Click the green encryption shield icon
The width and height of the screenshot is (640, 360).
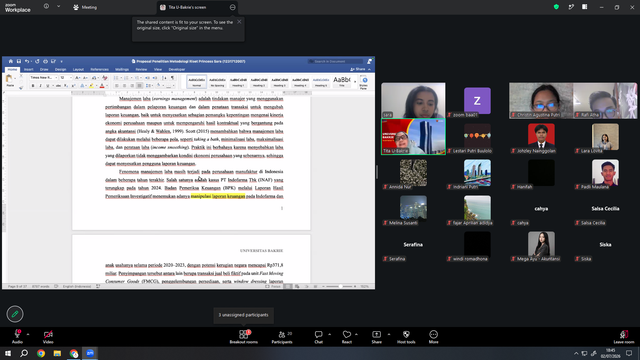(556, 7)
